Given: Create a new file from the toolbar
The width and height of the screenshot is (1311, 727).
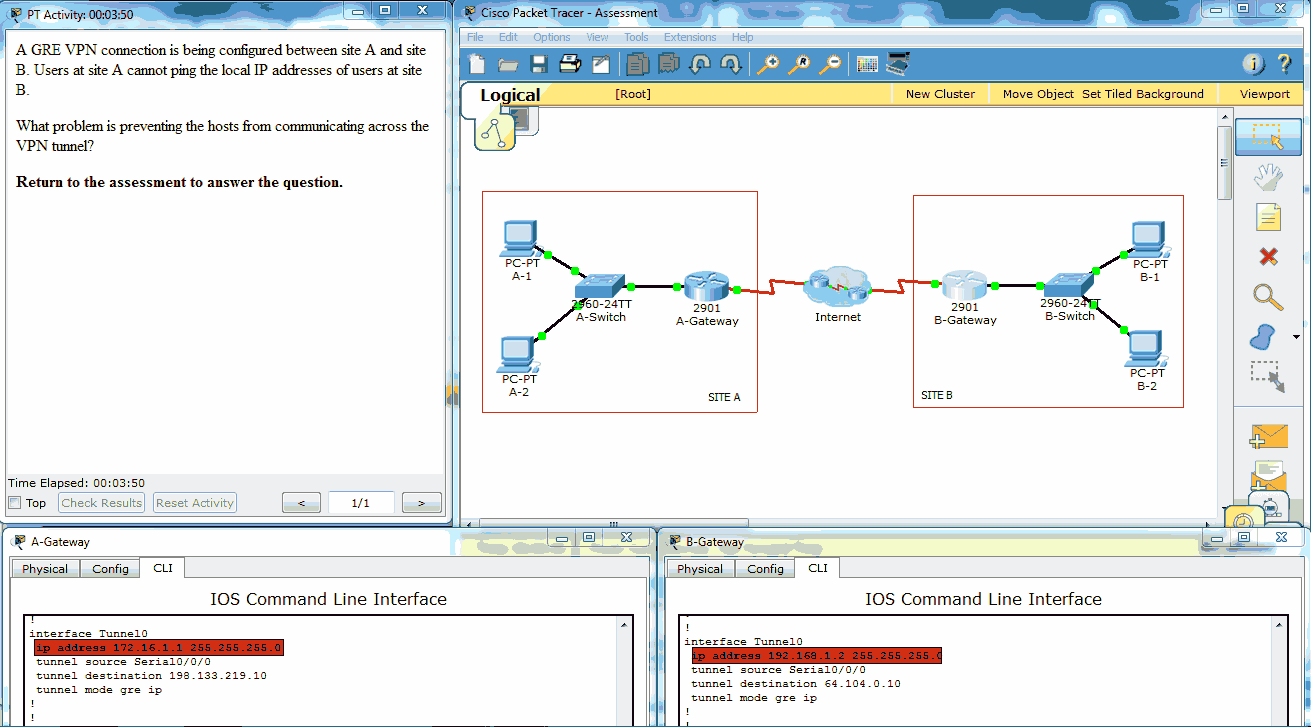Looking at the screenshot, I should pyautogui.click(x=477, y=64).
